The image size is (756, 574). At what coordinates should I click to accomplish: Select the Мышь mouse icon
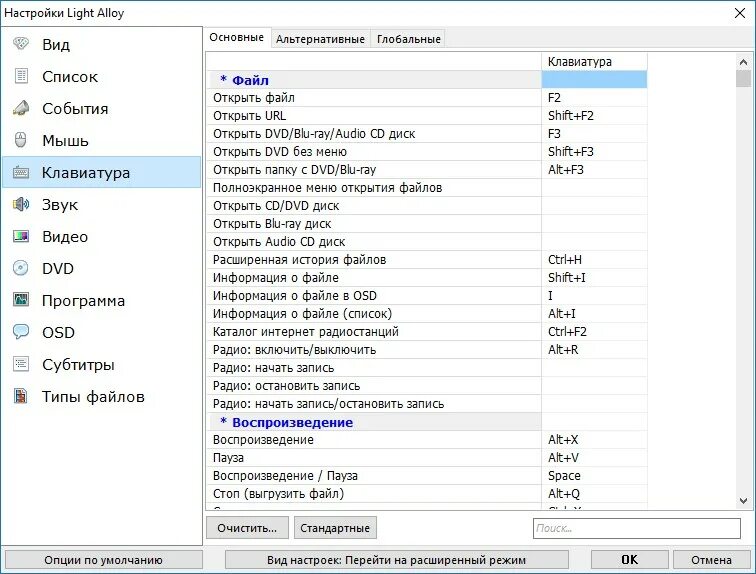[x=21, y=140]
